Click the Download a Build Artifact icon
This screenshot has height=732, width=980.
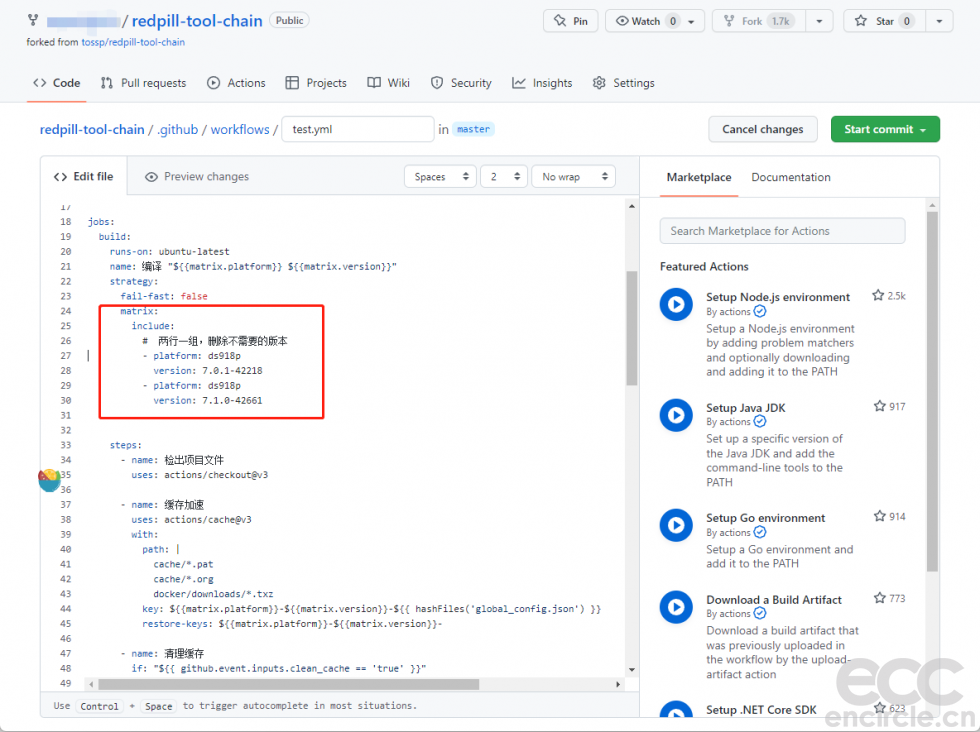[676, 607]
